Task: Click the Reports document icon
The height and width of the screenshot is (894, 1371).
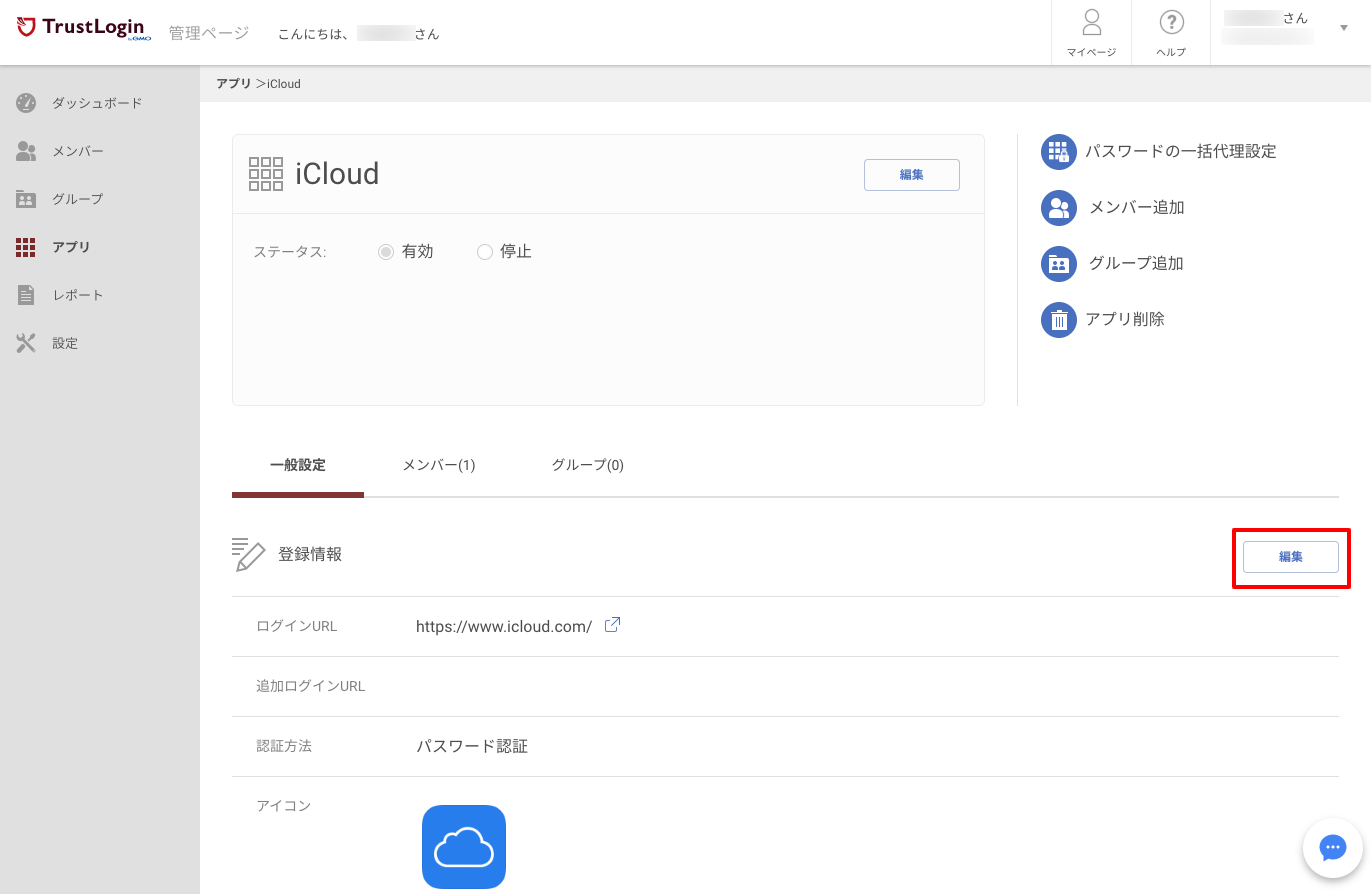Action: click(26, 295)
